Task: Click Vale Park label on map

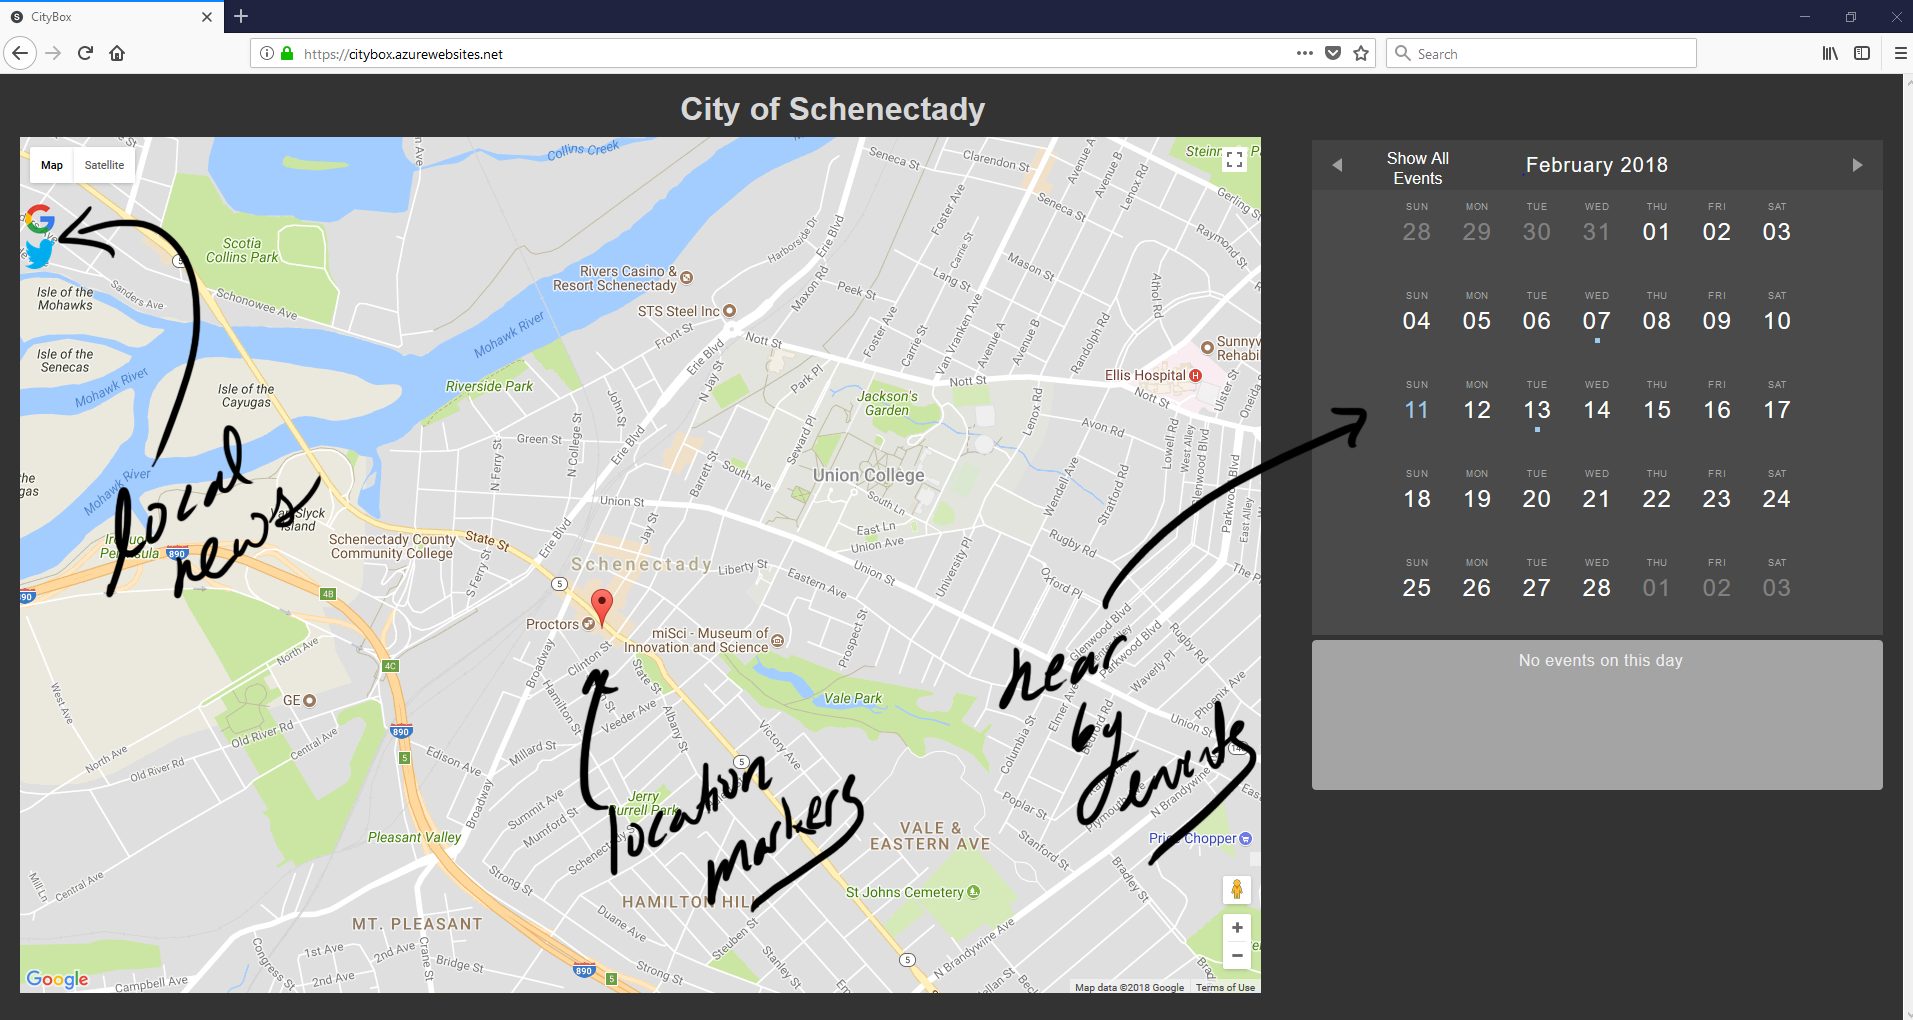Action: click(x=853, y=698)
